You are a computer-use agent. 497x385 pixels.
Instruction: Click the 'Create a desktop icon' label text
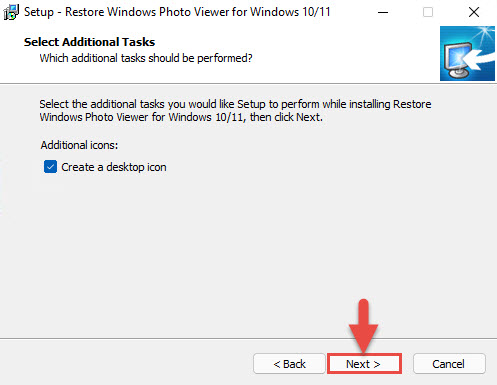[x=114, y=167]
